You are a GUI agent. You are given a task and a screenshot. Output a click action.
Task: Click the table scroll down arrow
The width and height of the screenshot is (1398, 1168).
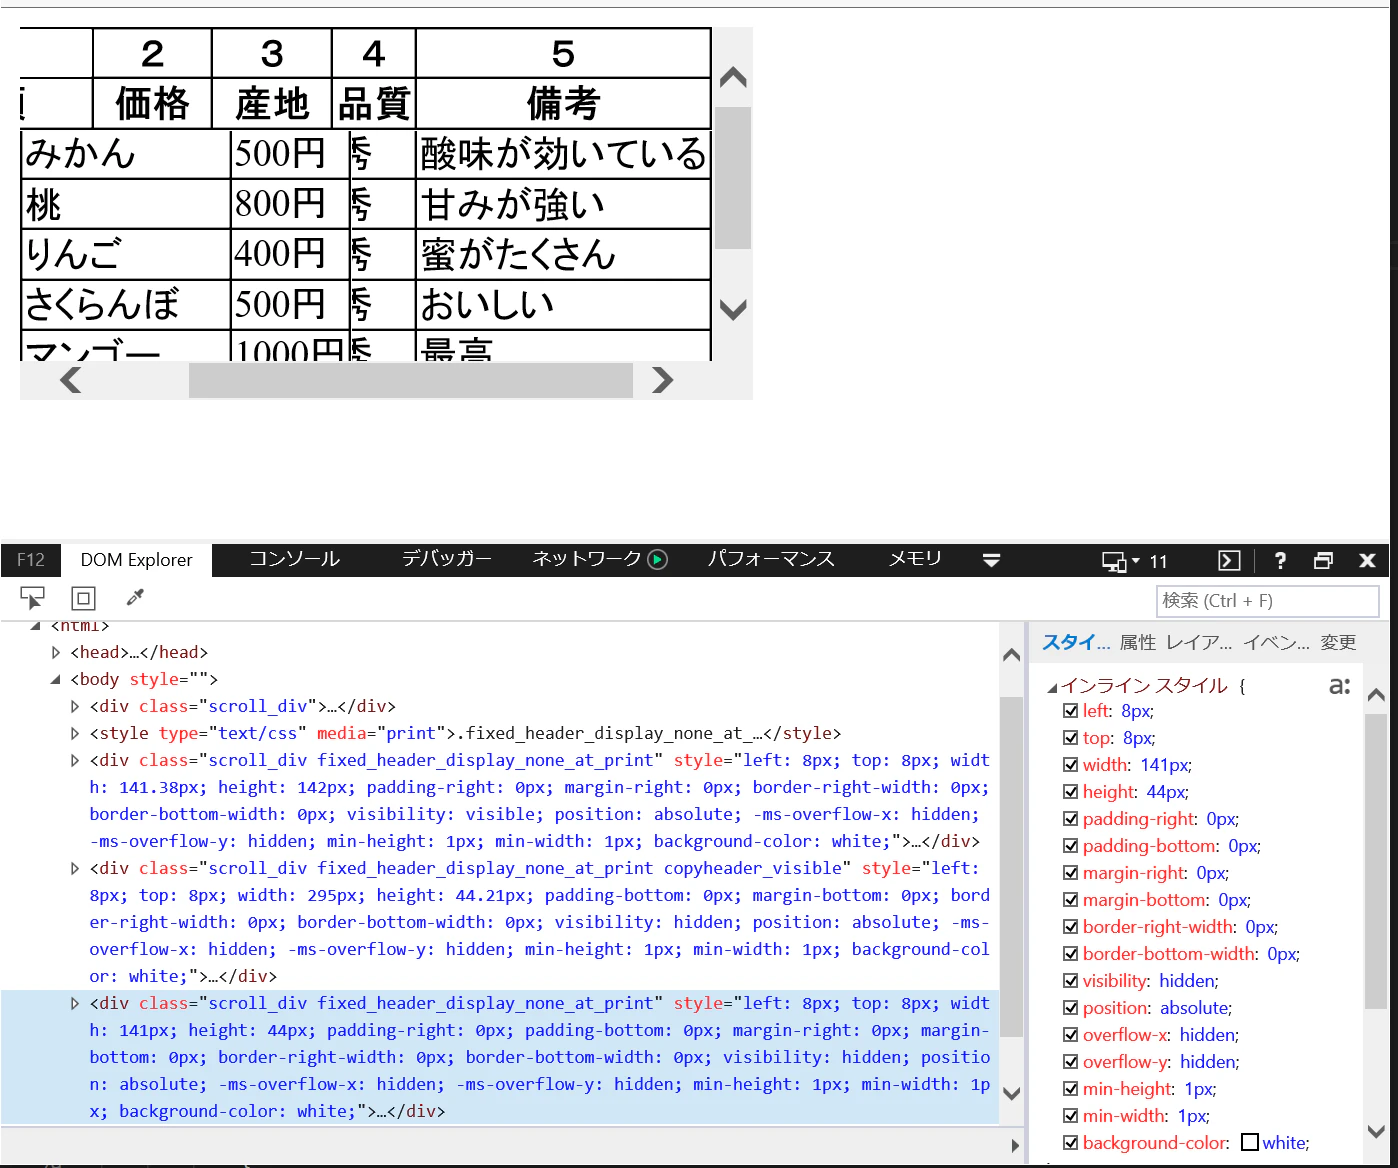click(x=733, y=310)
